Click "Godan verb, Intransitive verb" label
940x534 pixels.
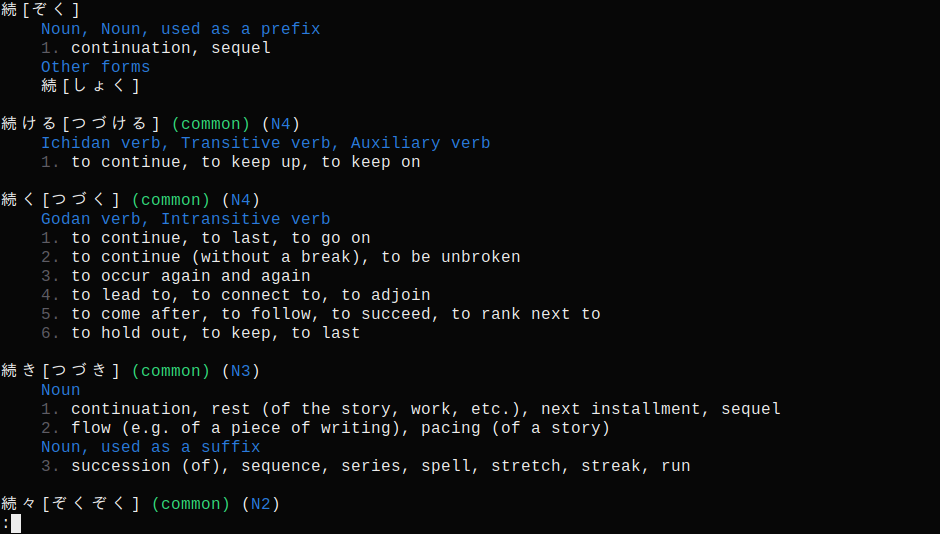click(185, 219)
